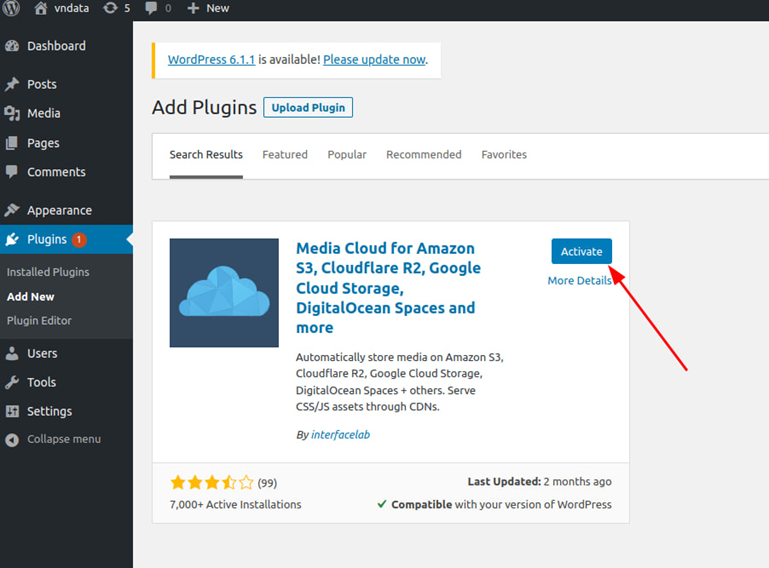Viewport: 769px width, 568px height.
Task: Go to Appearance in the sidebar
Action: tap(59, 210)
